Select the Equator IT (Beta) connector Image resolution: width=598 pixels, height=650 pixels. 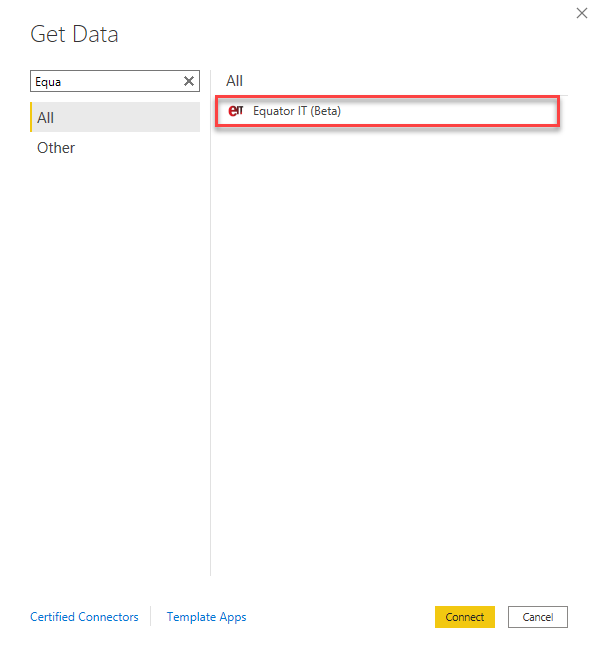point(387,111)
